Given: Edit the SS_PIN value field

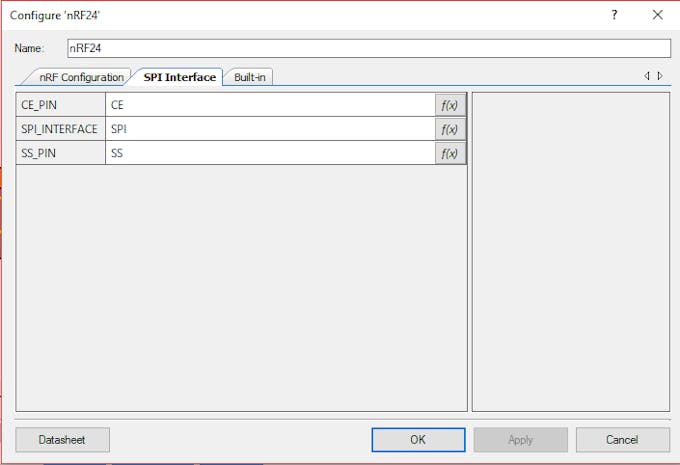Looking at the screenshot, I should (270, 153).
